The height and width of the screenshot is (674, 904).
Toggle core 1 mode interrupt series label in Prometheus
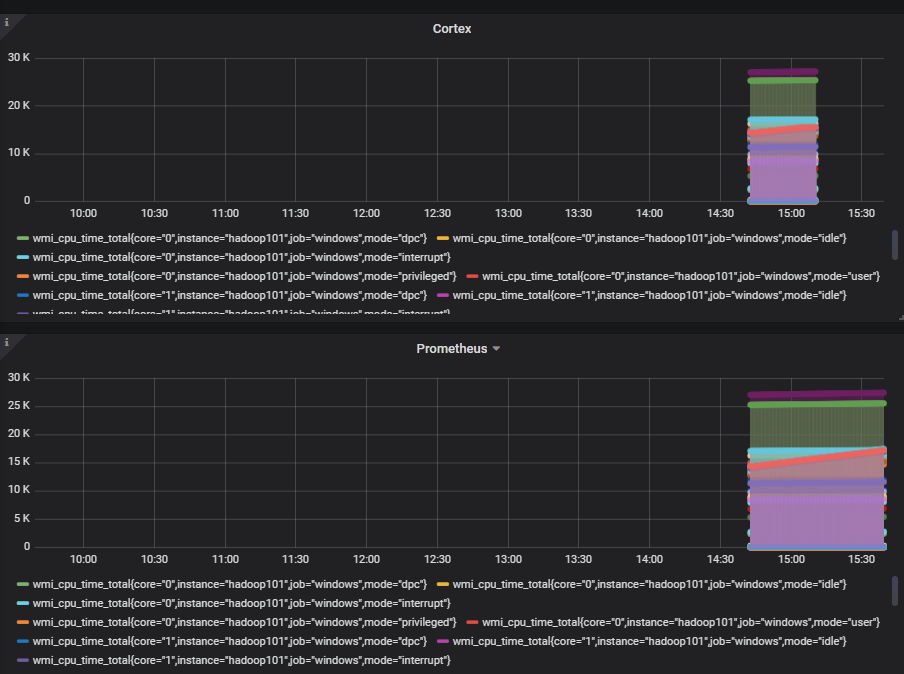[x=242, y=660]
